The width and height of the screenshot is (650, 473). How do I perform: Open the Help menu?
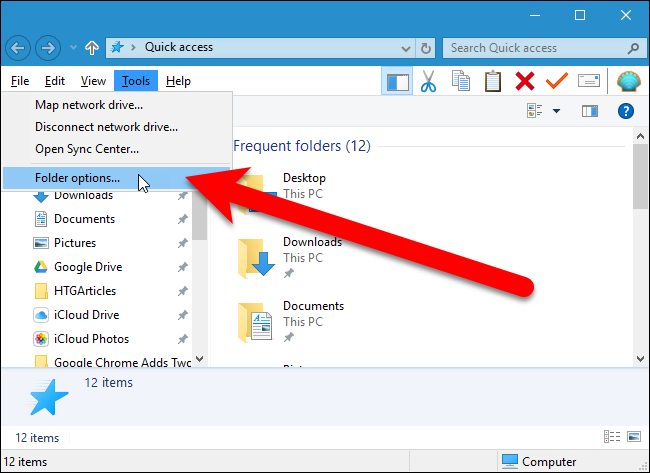coord(178,81)
